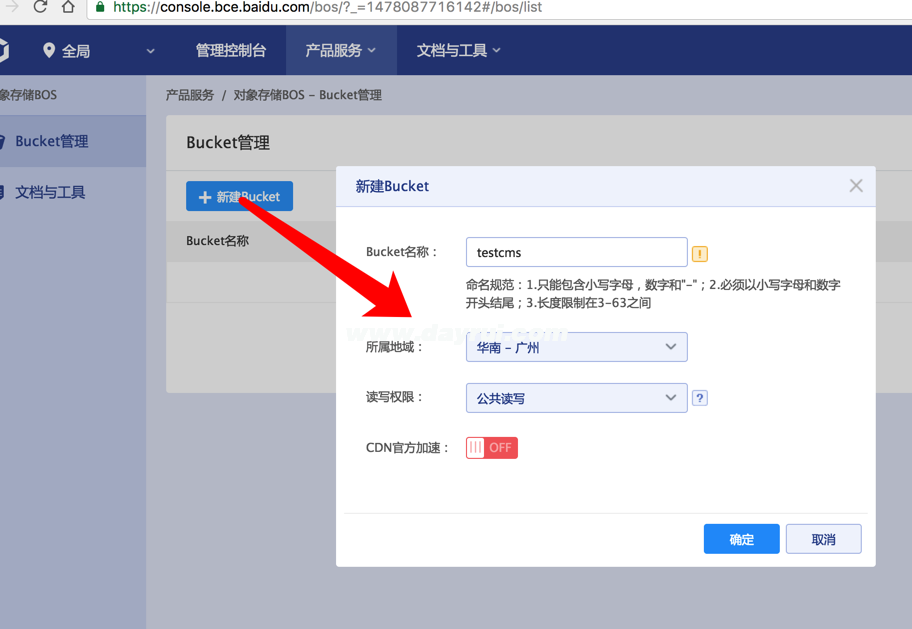Click the Bucket名称 input field with testcms
The height and width of the screenshot is (629, 912).
pyautogui.click(x=576, y=252)
